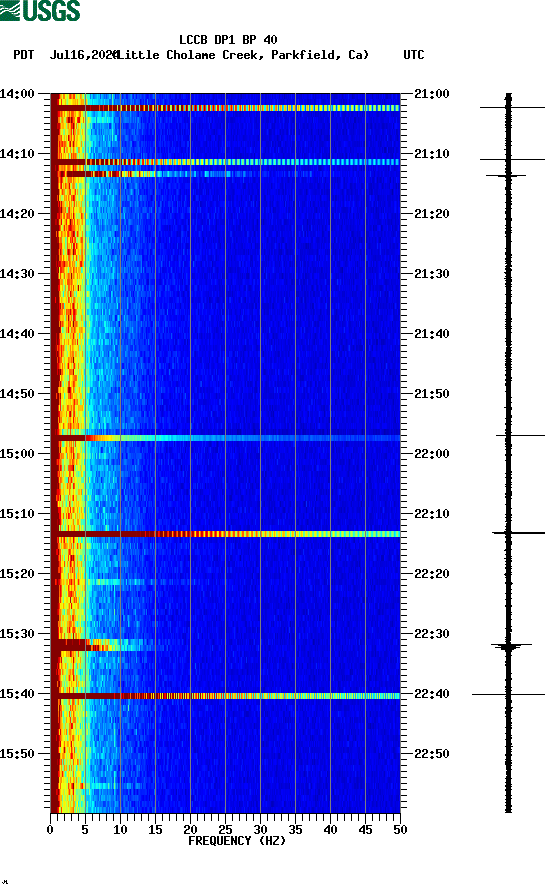Click the "14:40" PDT time label

click(x=17, y=334)
